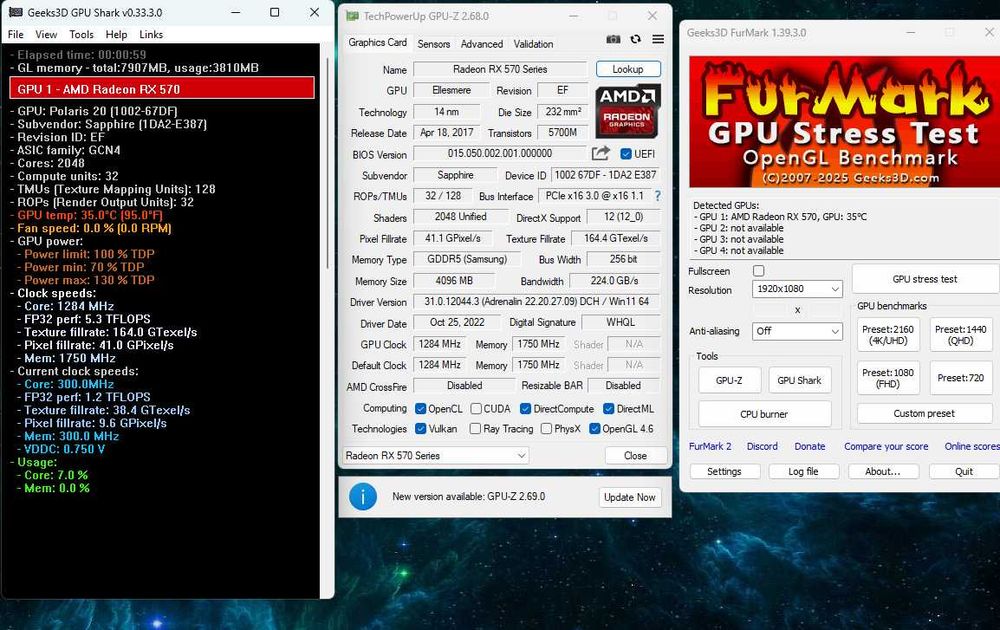Open the Discord link in FurMark
The width and height of the screenshot is (1000, 630).
[x=762, y=446]
